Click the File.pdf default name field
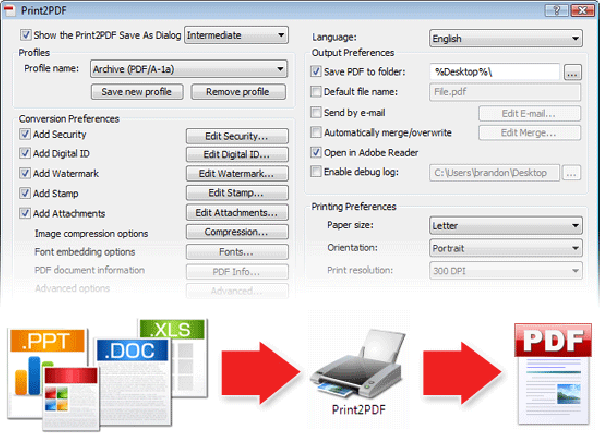The height and width of the screenshot is (436, 600). click(x=505, y=92)
